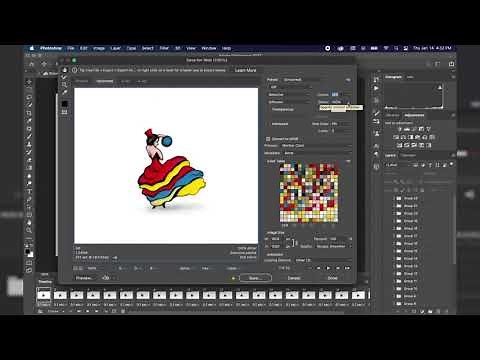Select the Type tool in Photoshop toolbar

(29, 191)
